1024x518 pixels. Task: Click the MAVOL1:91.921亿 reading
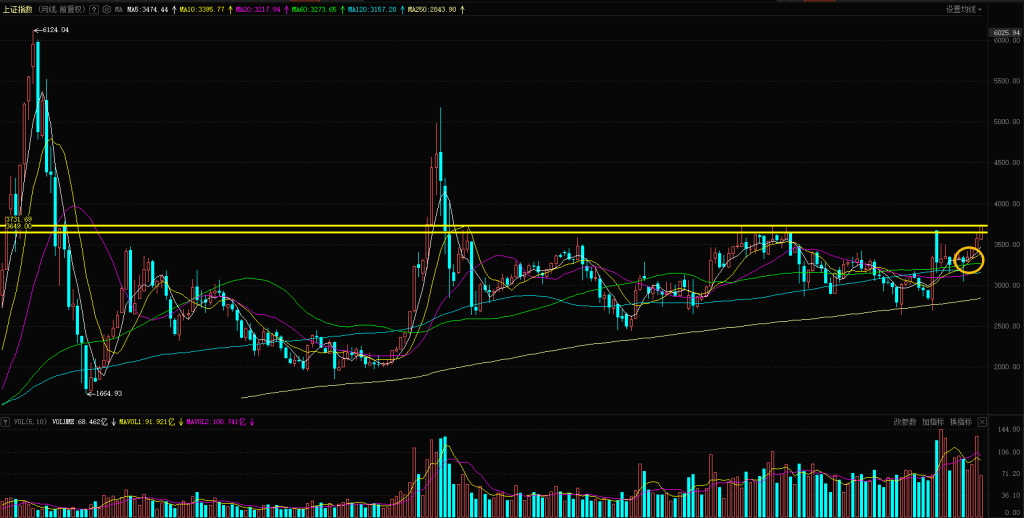pyautogui.click(x=147, y=422)
